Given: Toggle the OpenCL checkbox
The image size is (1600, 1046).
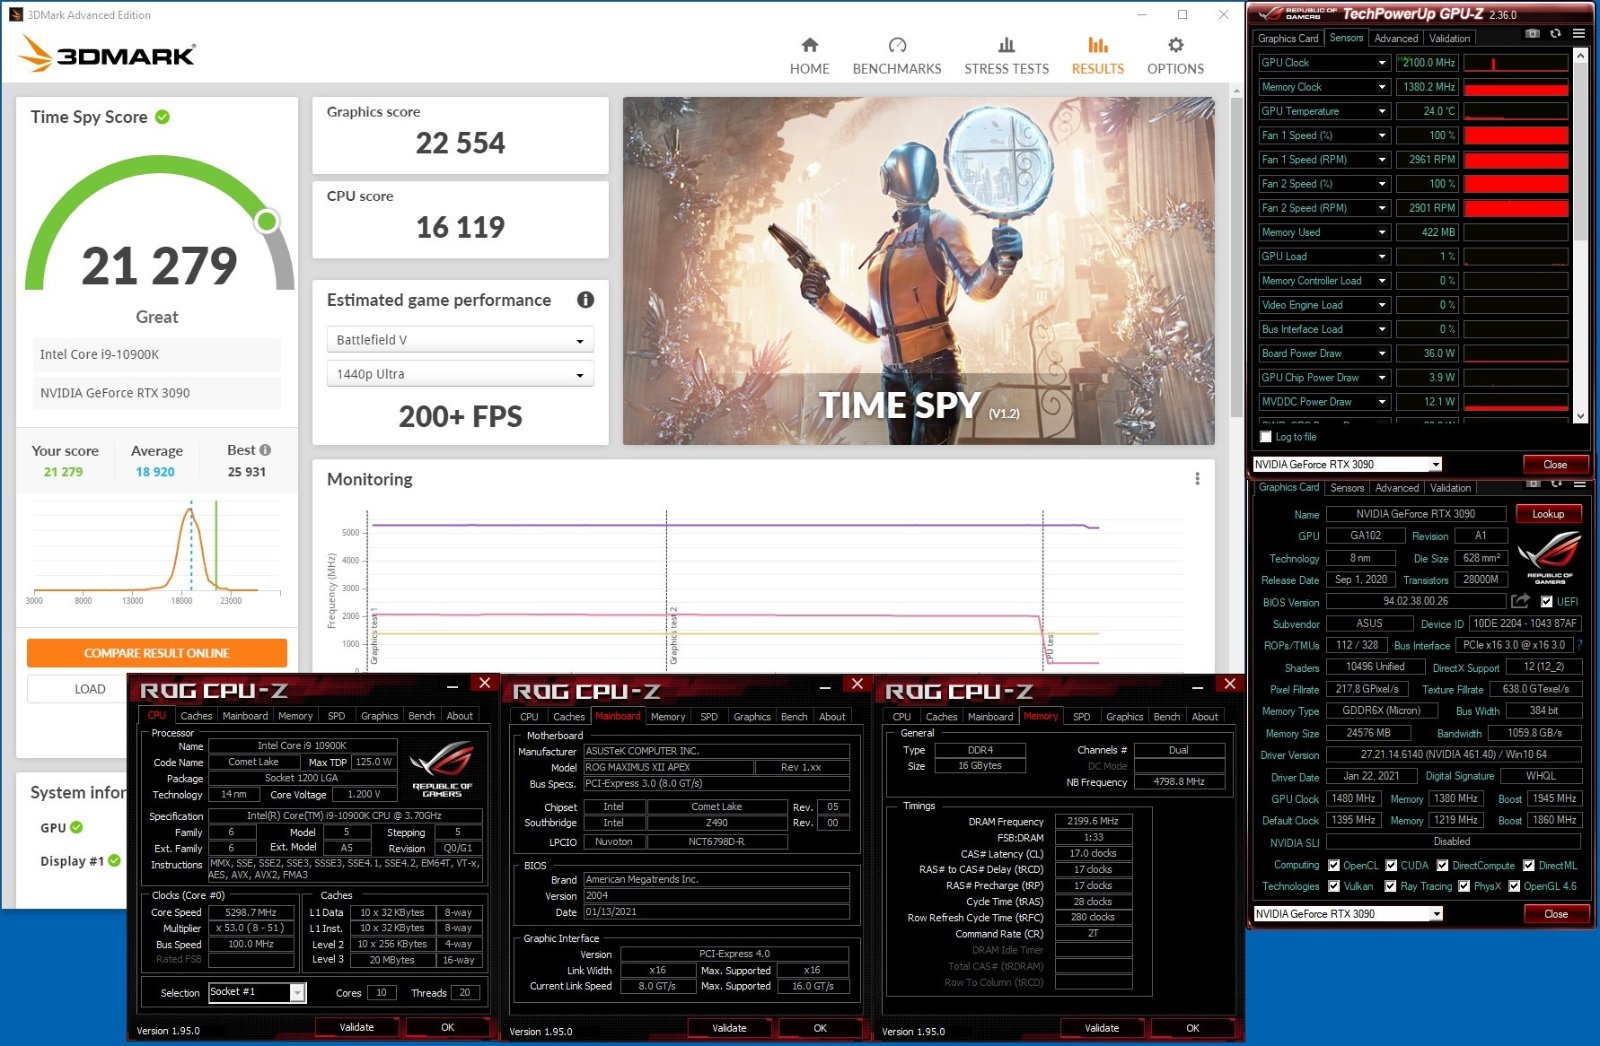Looking at the screenshot, I should point(1333,866).
